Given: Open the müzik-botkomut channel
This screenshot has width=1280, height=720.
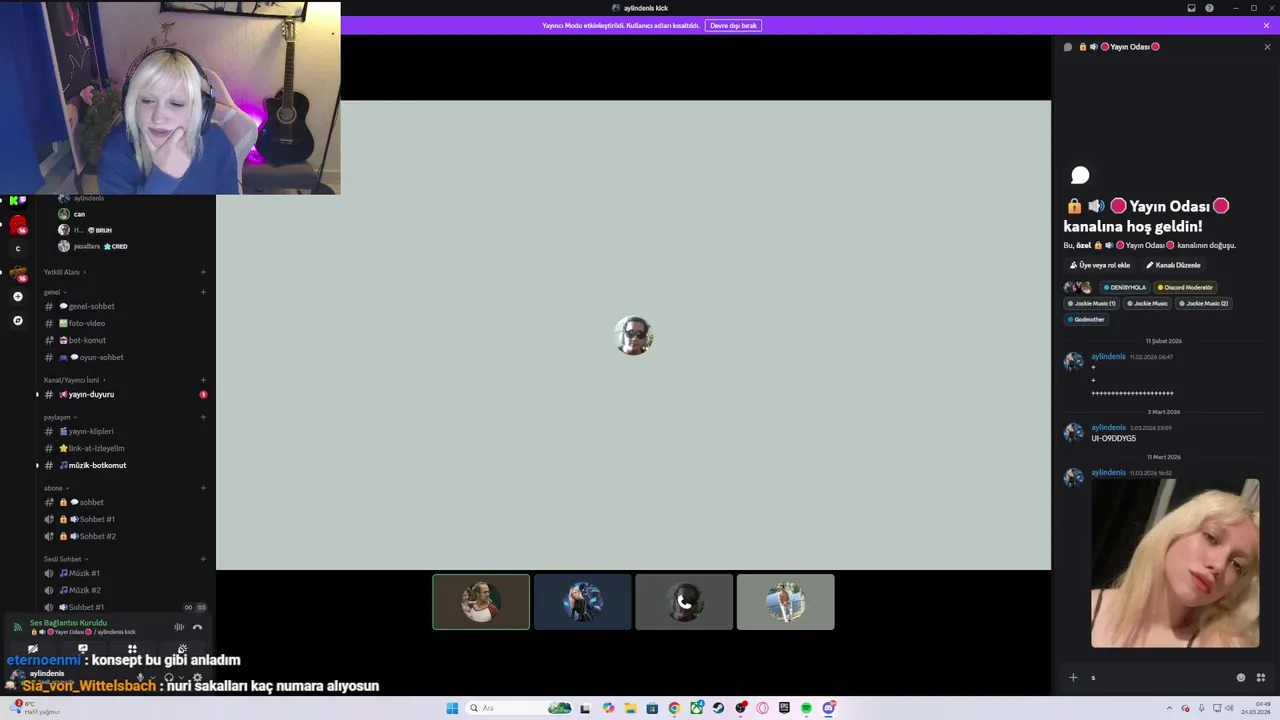Looking at the screenshot, I should [92, 465].
